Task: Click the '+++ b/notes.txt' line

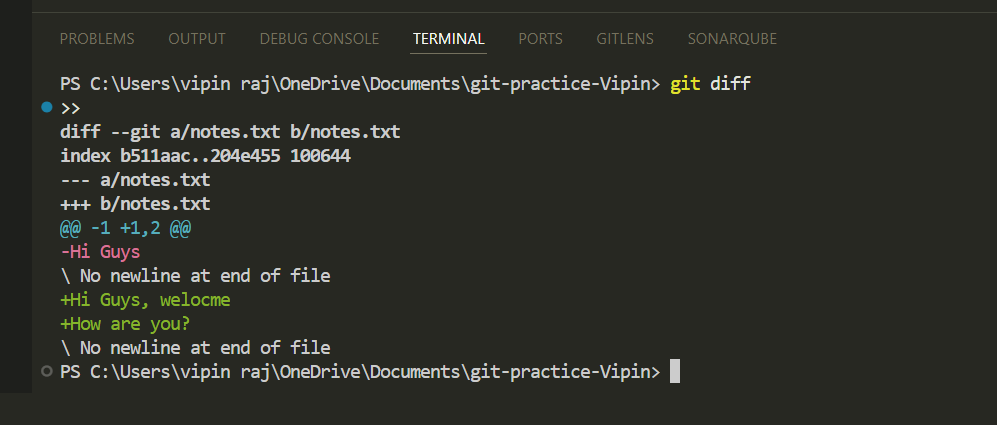Action: point(135,204)
